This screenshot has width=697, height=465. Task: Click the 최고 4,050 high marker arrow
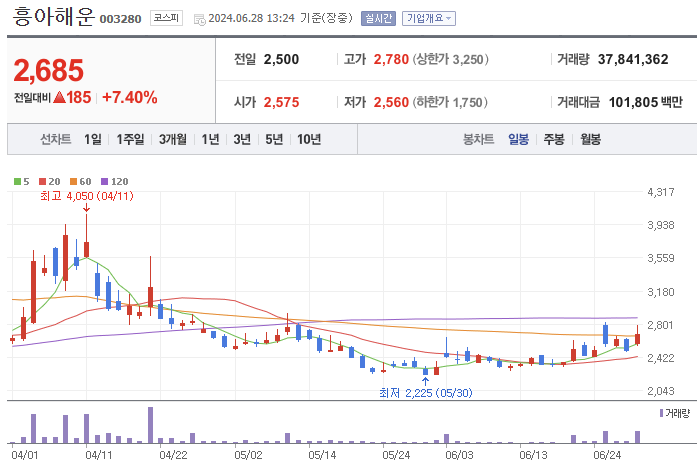[x=86, y=207]
